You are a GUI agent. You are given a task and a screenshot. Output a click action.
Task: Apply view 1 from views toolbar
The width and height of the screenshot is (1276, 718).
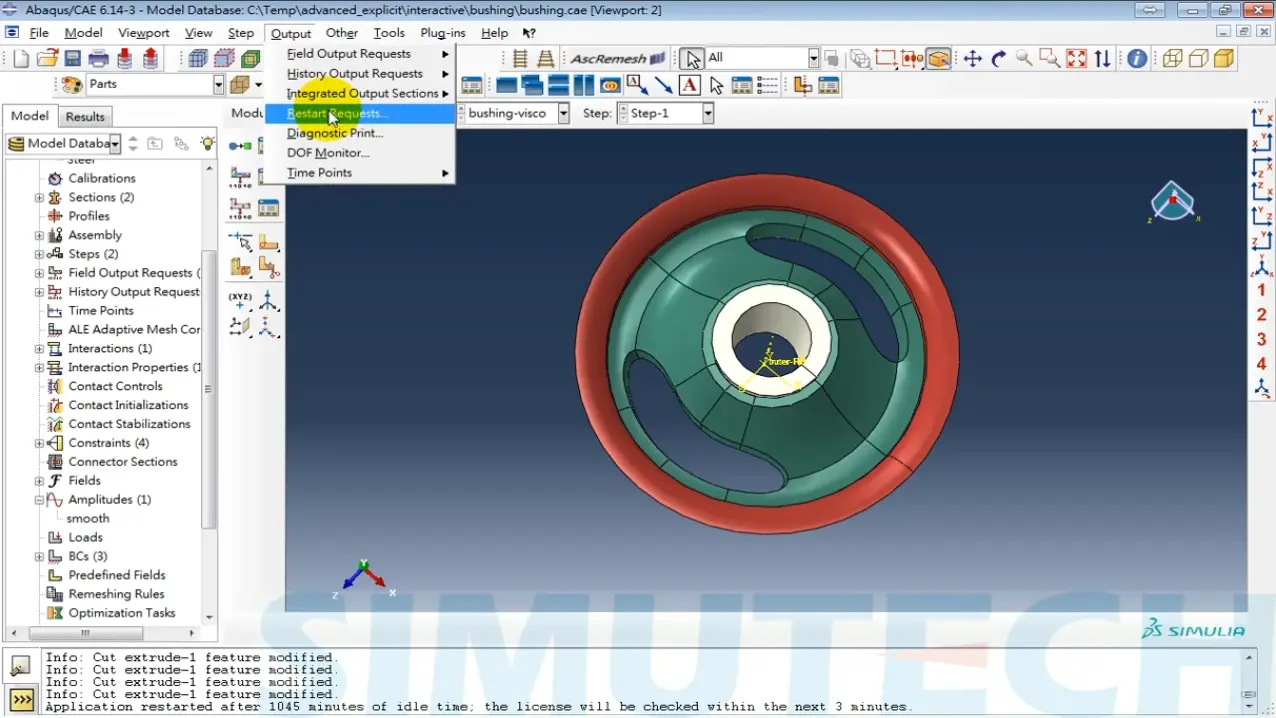1262,291
